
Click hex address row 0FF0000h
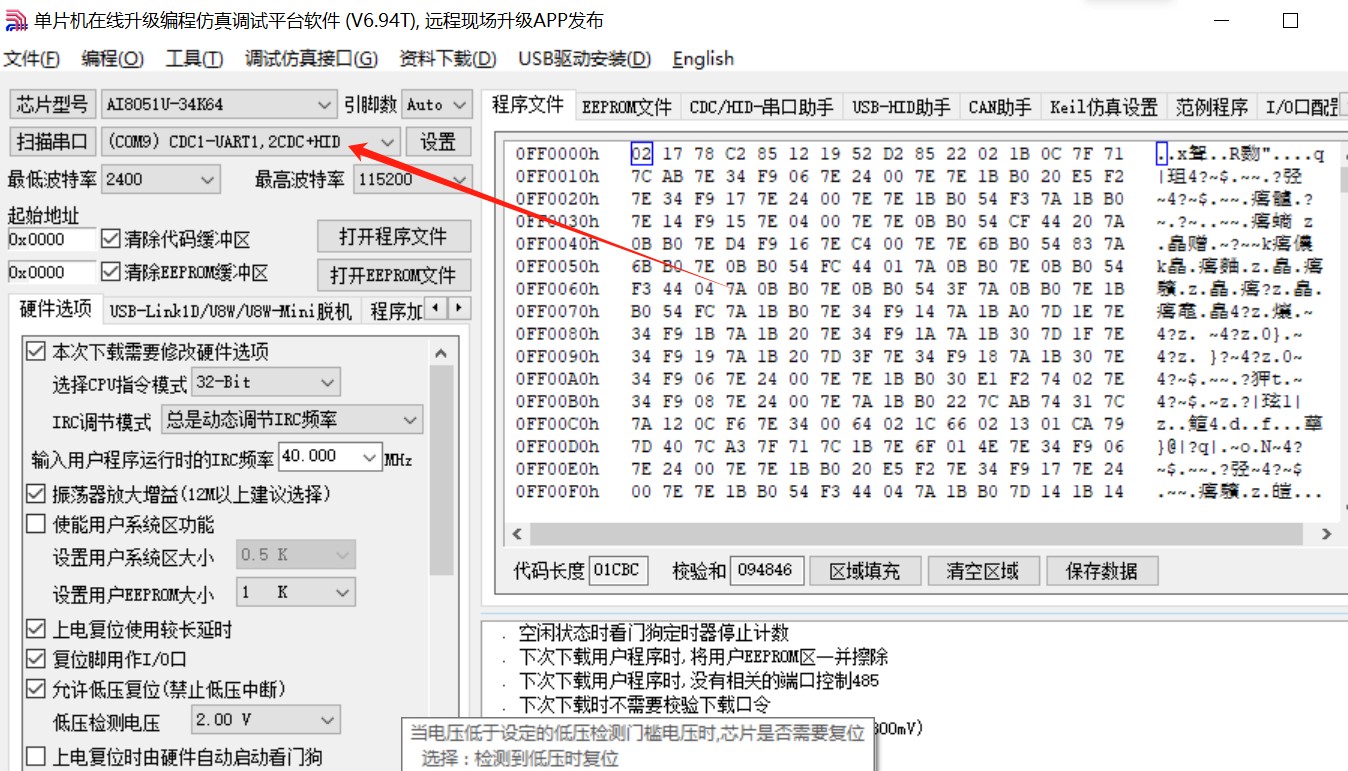tap(557, 154)
